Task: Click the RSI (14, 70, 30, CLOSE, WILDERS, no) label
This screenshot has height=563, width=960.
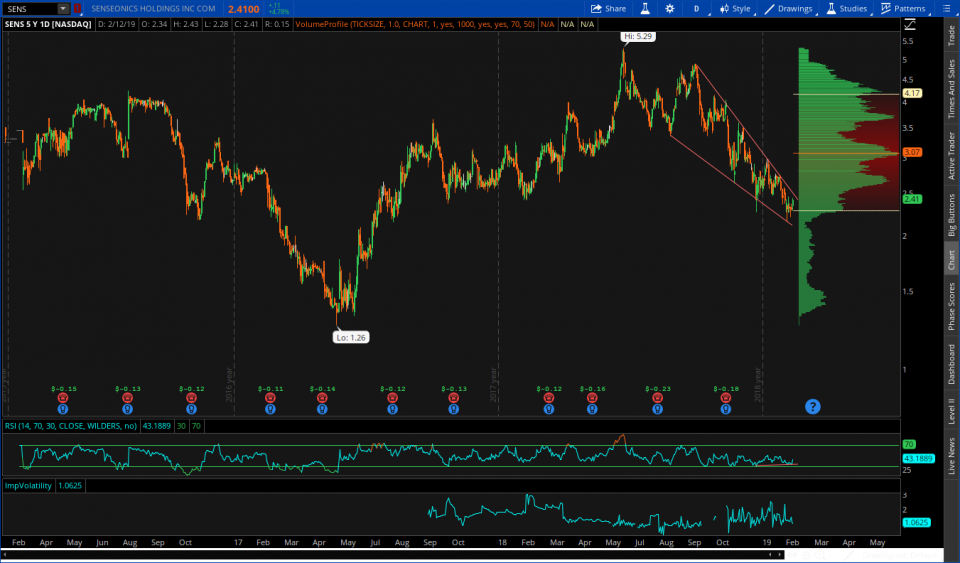Action: 70,426
